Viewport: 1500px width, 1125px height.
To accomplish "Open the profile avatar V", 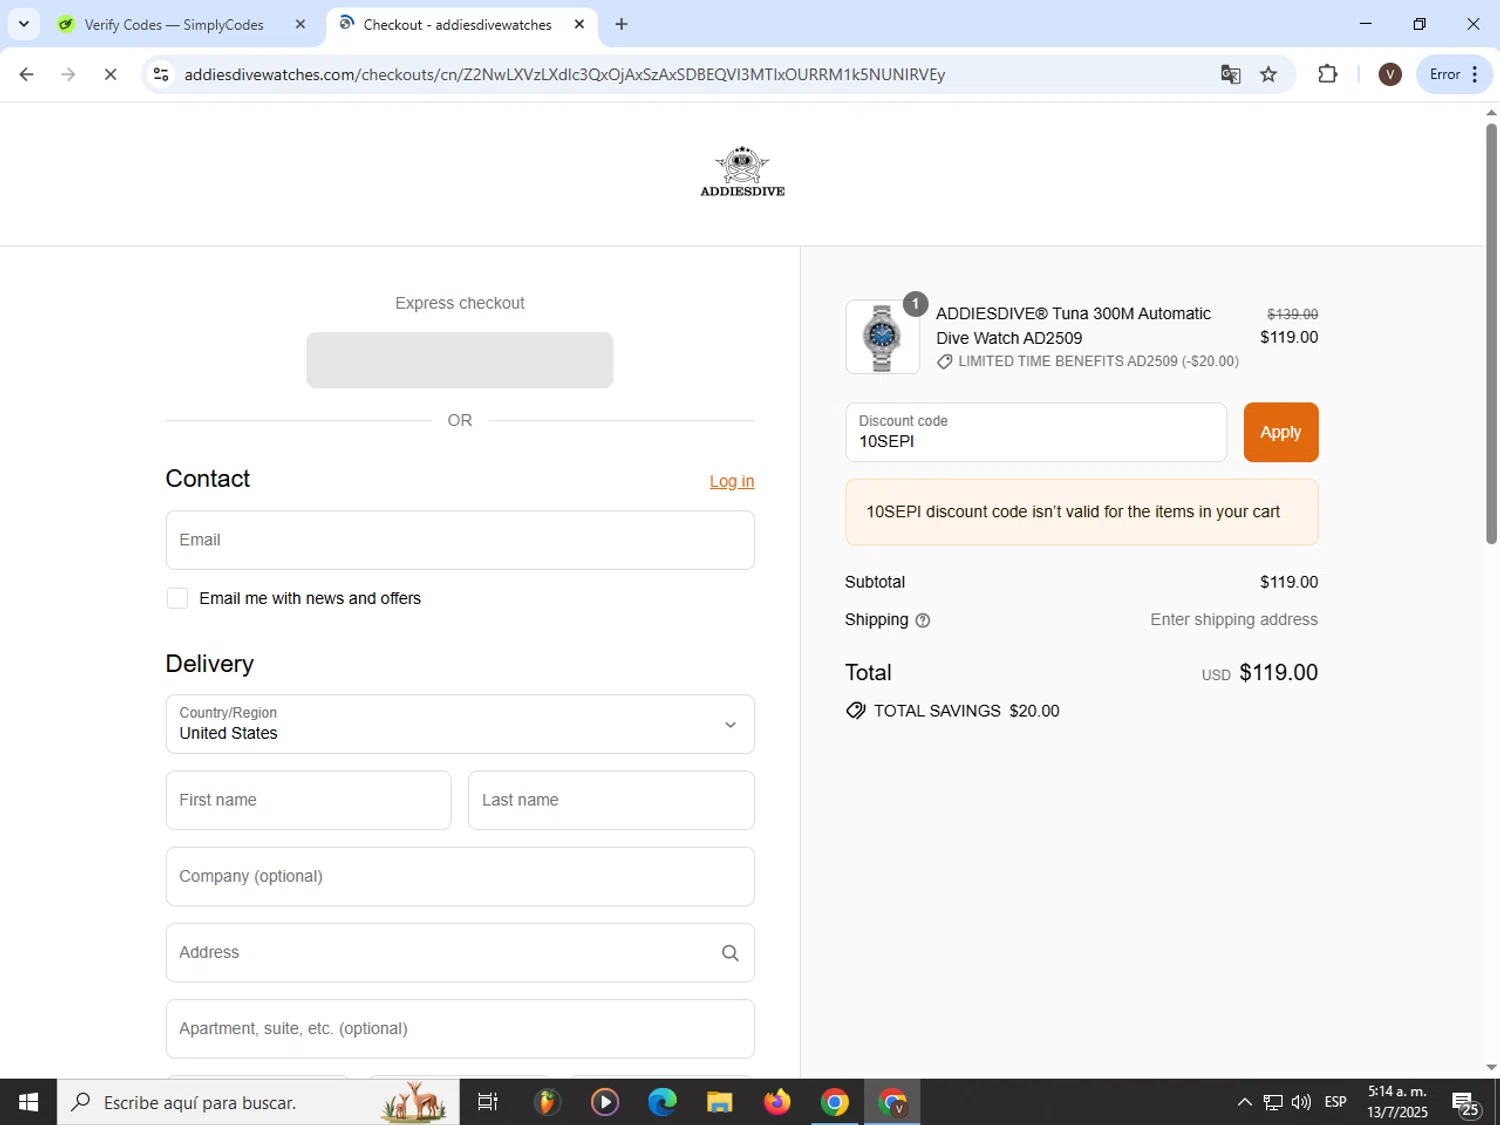I will 1389,74.
